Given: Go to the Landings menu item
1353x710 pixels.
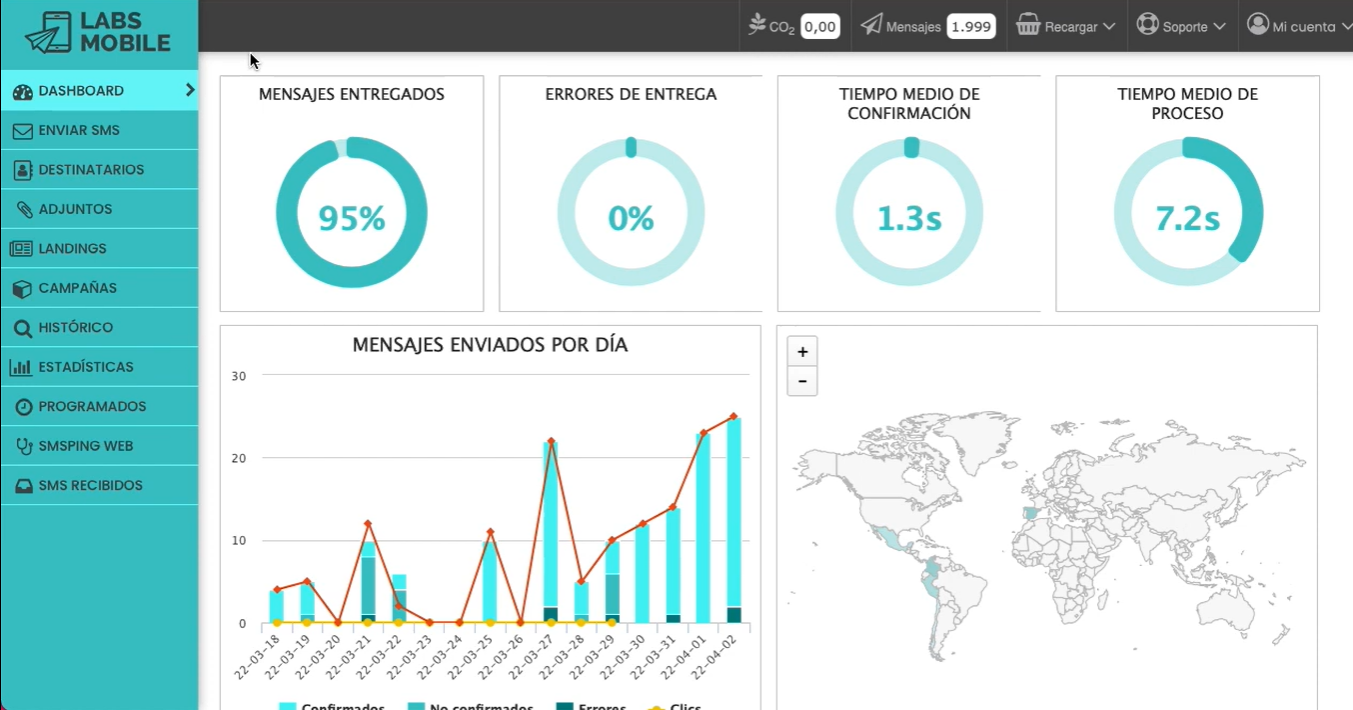Looking at the screenshot, I should 72,249.
